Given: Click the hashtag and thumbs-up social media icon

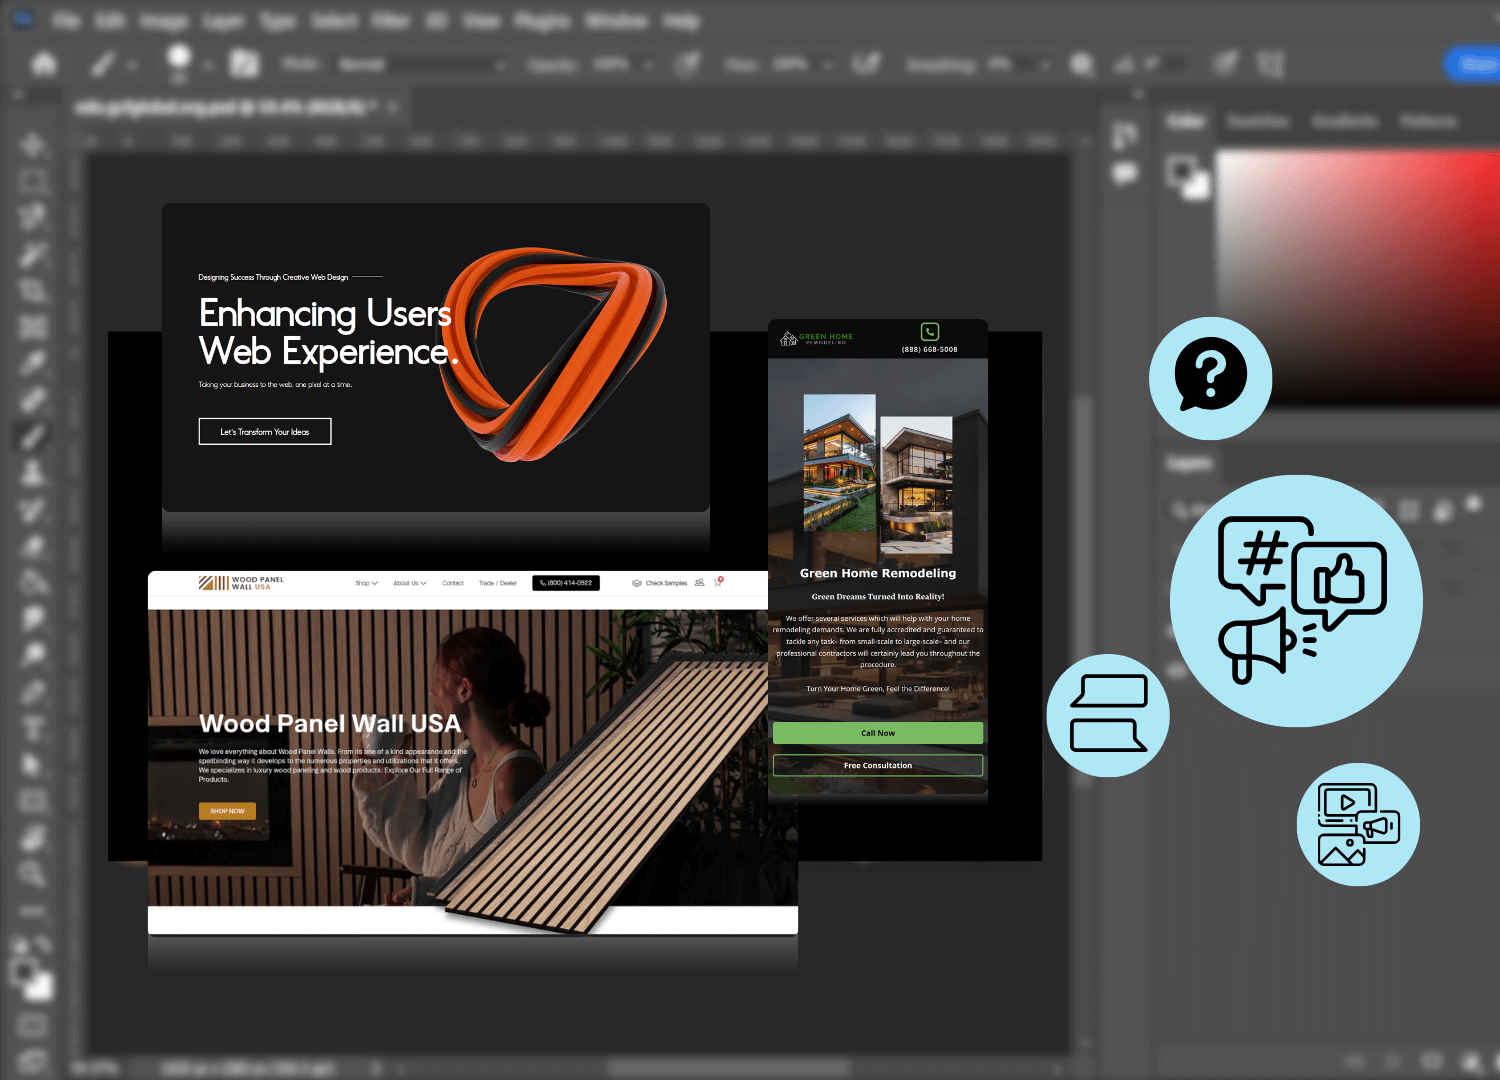Looking at the screenshot, I should click(x=1296, y=601).
